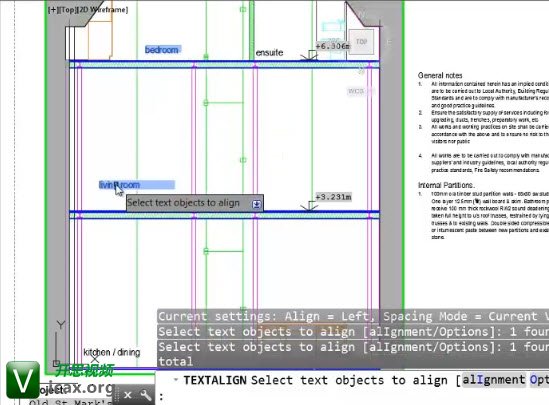
Task: Select the ensuite text object
Action: coord(269,53)
